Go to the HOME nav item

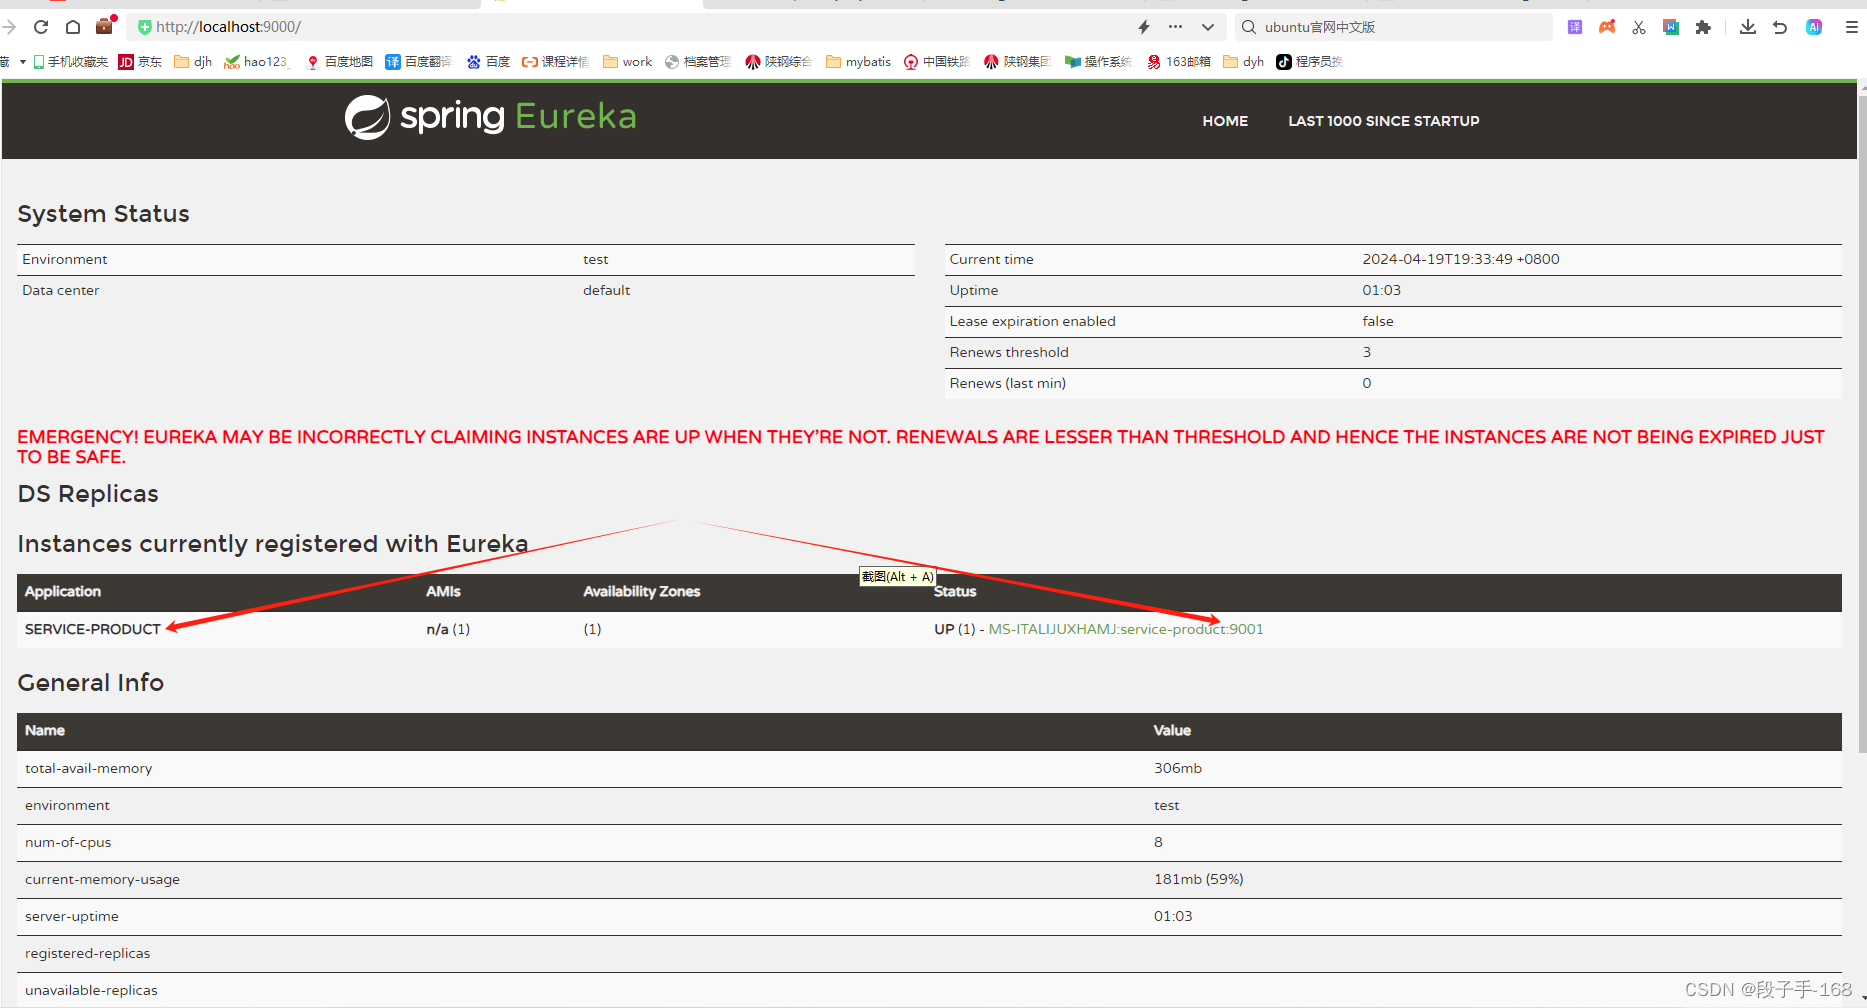[1225, 121]
